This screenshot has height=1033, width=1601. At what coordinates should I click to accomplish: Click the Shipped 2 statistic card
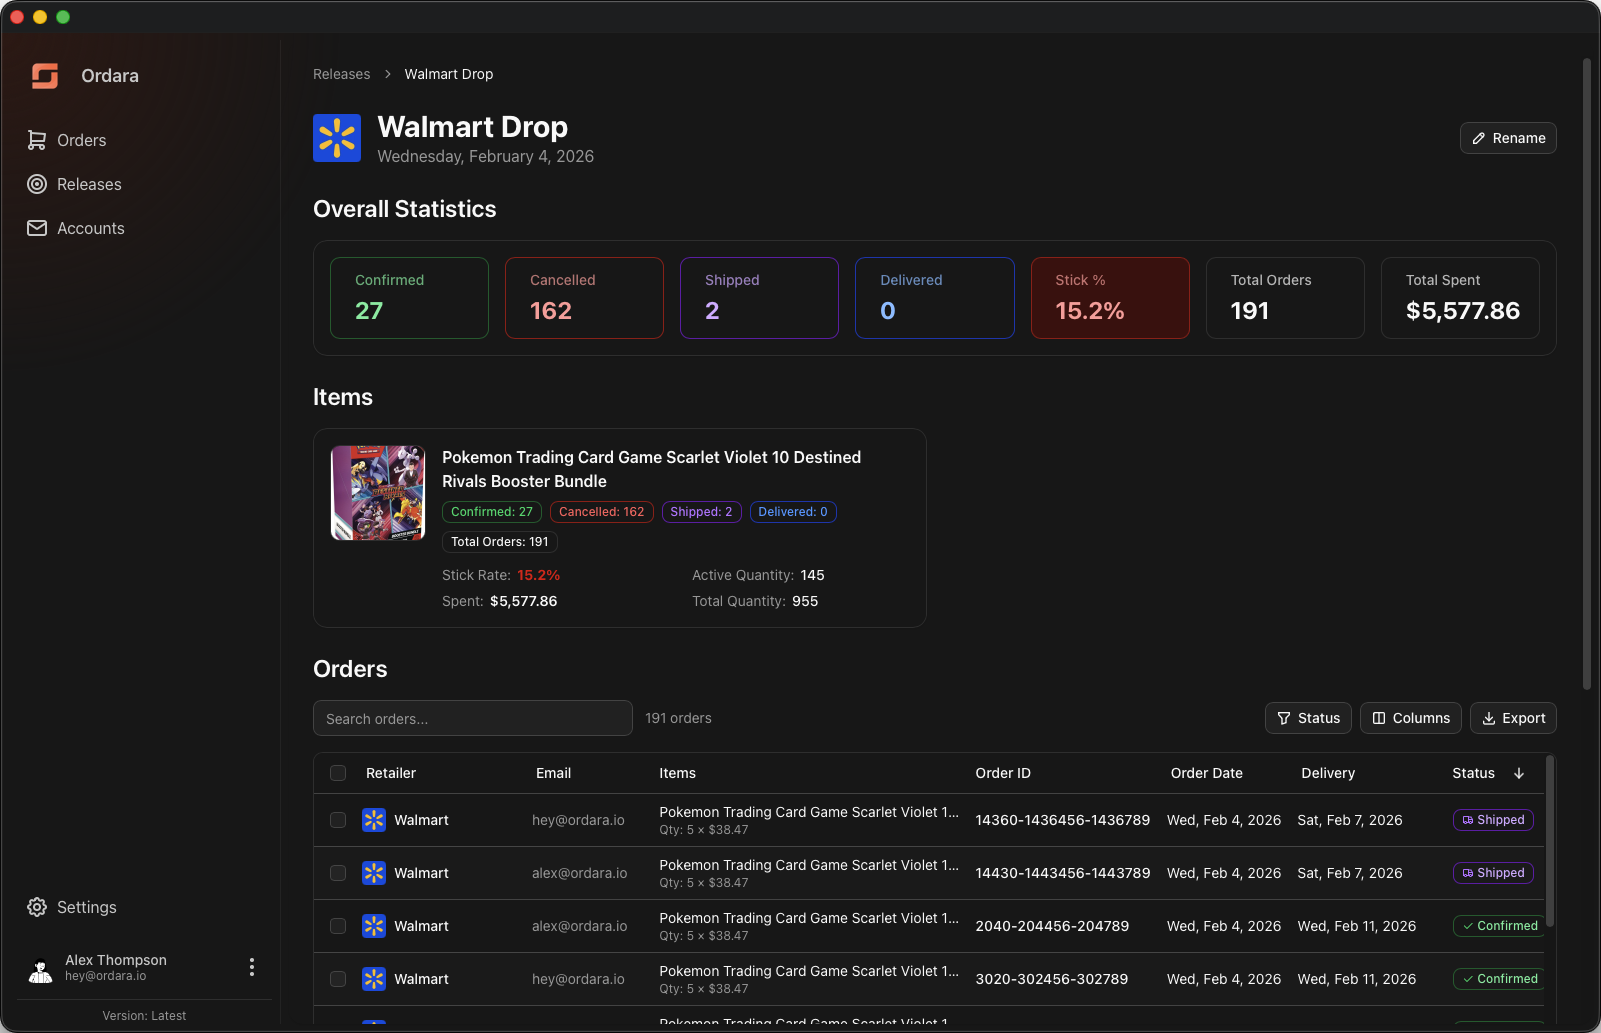point(759,298)
